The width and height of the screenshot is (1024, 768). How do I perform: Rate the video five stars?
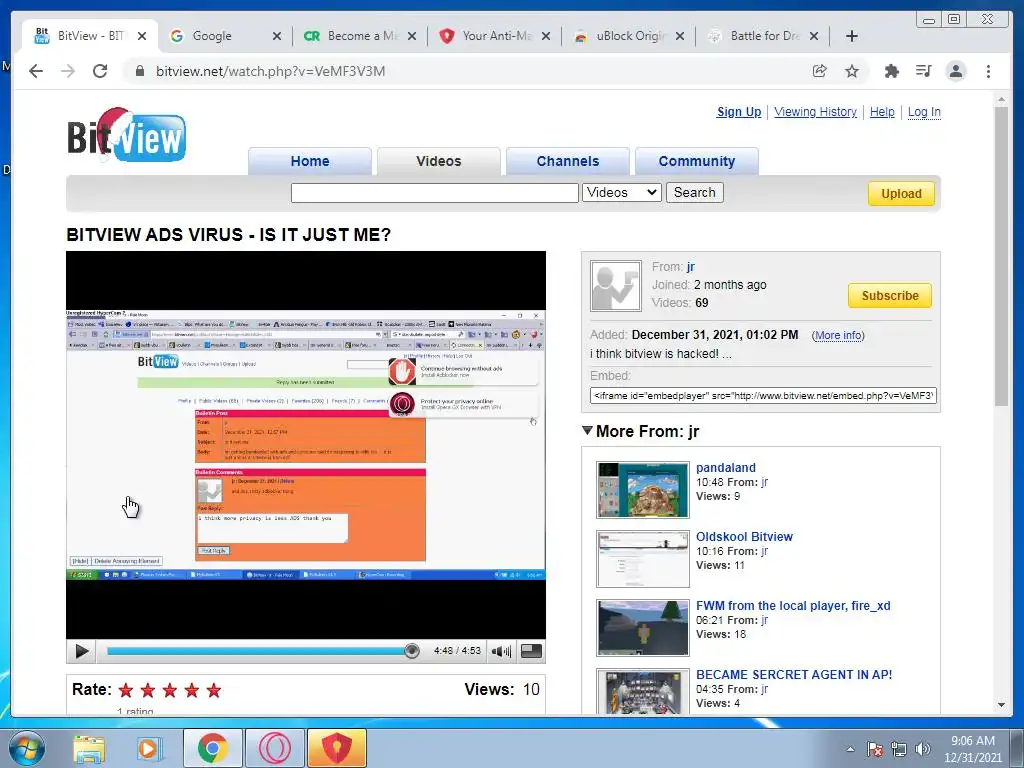click(x=214, y=690)
